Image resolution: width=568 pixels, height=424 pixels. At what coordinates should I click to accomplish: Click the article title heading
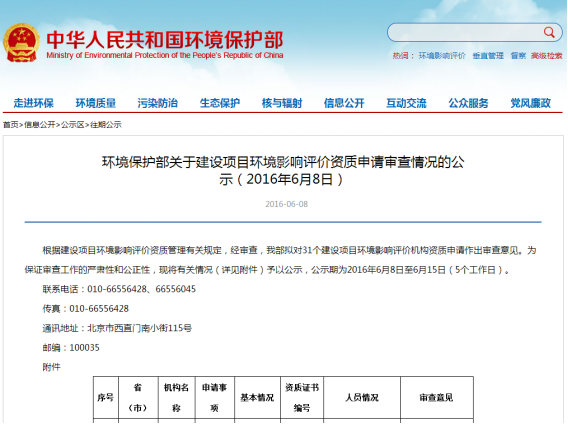(283, 170)
